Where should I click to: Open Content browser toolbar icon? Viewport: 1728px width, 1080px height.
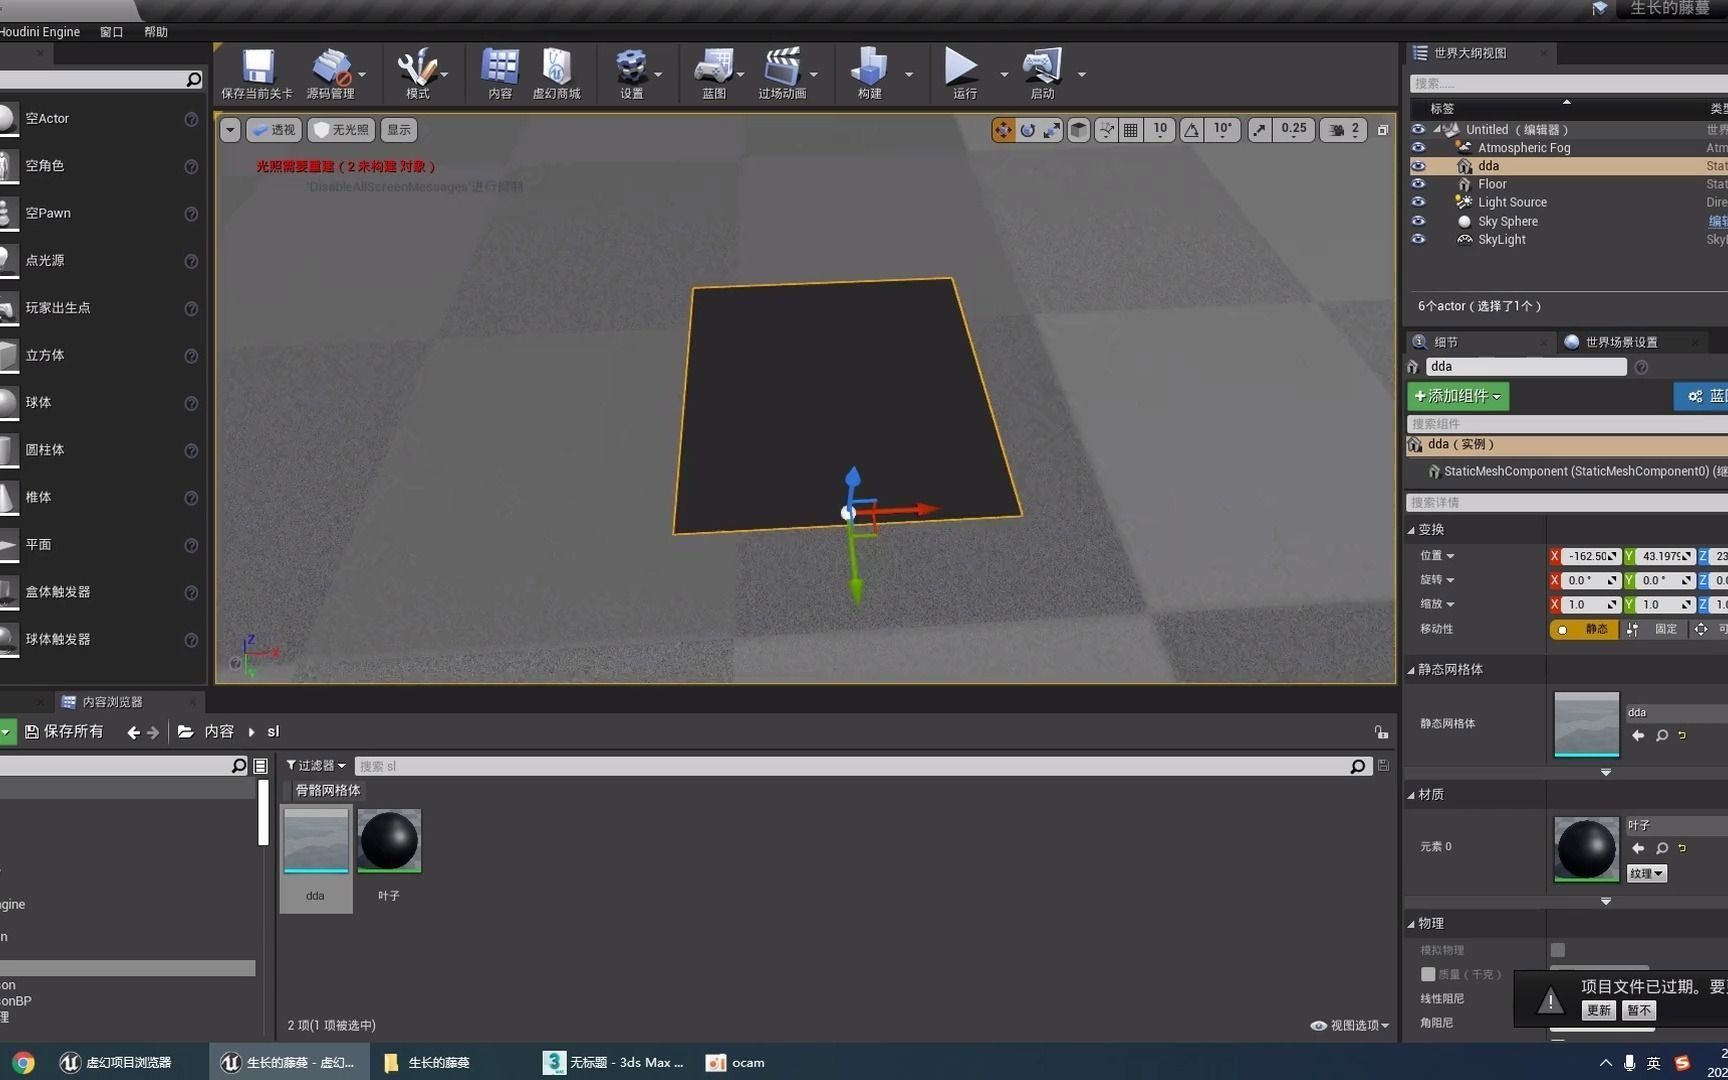tap(500, 74)
